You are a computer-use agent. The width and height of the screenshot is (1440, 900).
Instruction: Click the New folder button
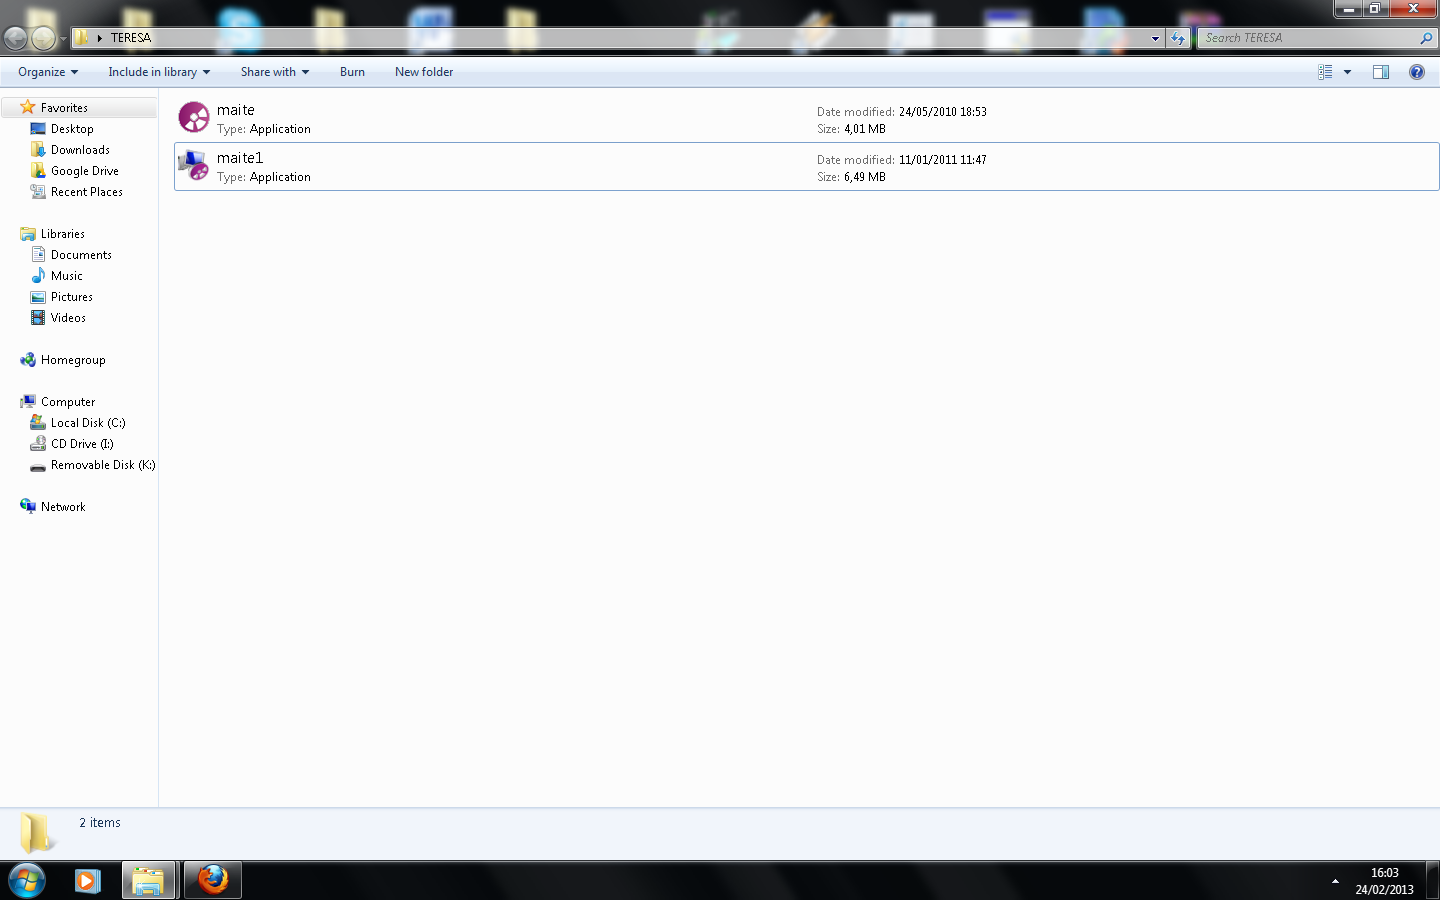tap(424, 72)
